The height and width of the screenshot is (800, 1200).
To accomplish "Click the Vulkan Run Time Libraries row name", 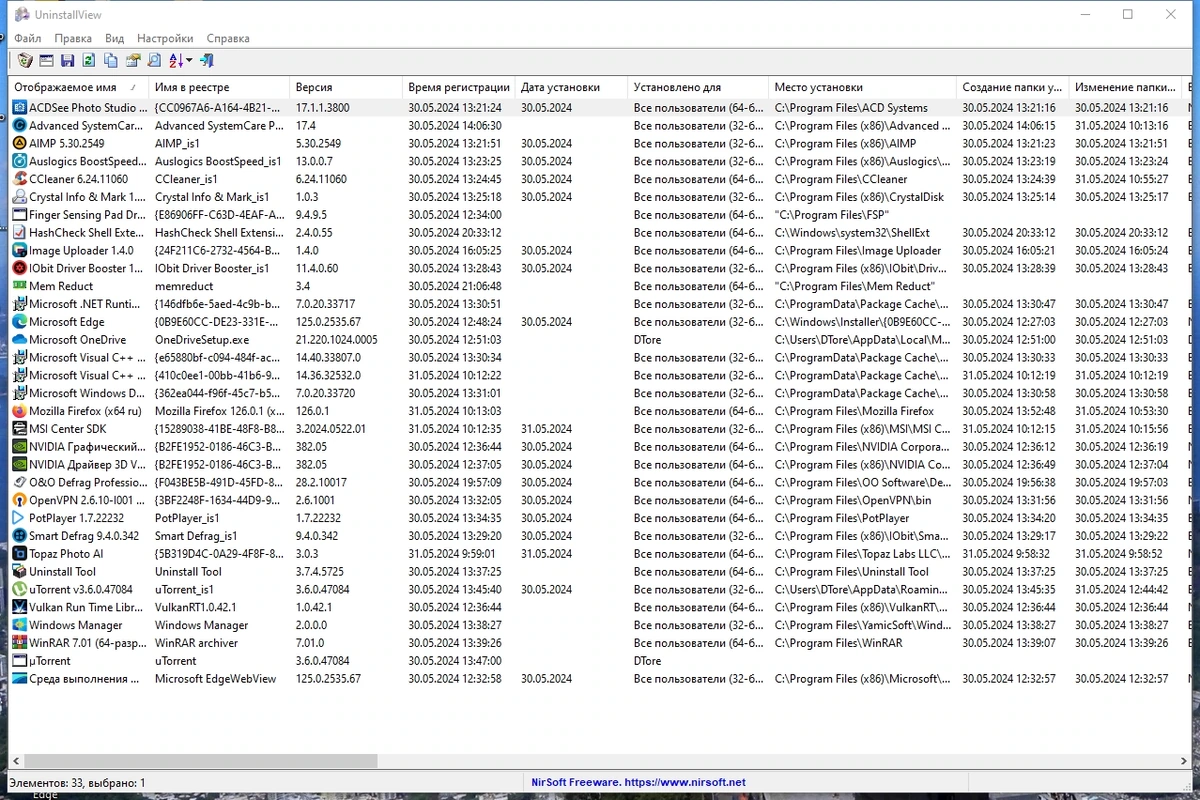I will coord(86,607).
